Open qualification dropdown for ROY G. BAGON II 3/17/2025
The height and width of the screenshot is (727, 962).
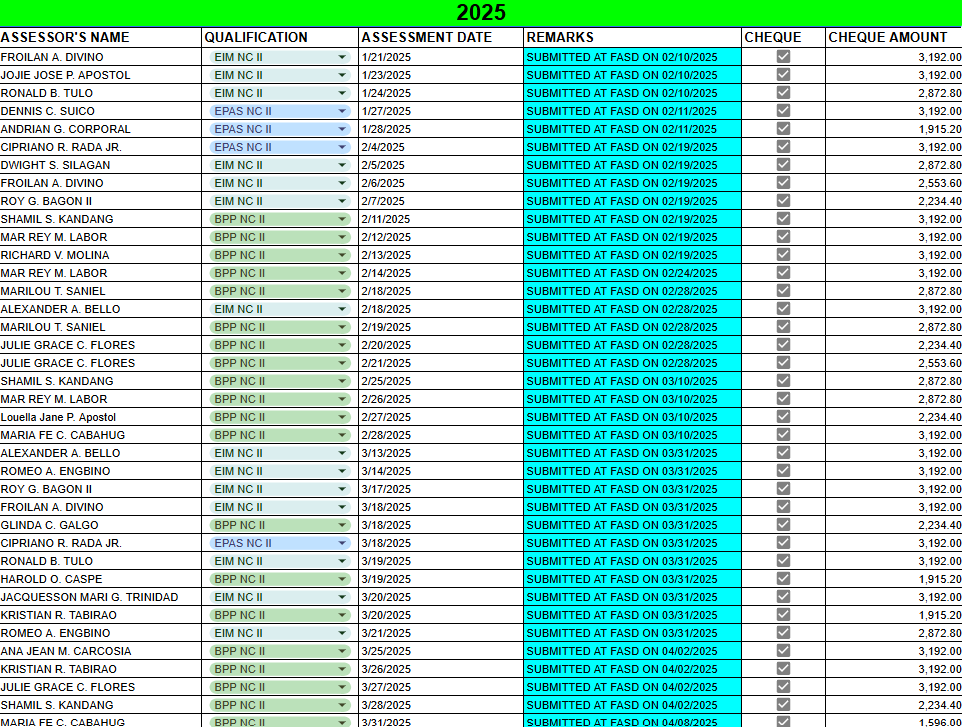342,489
